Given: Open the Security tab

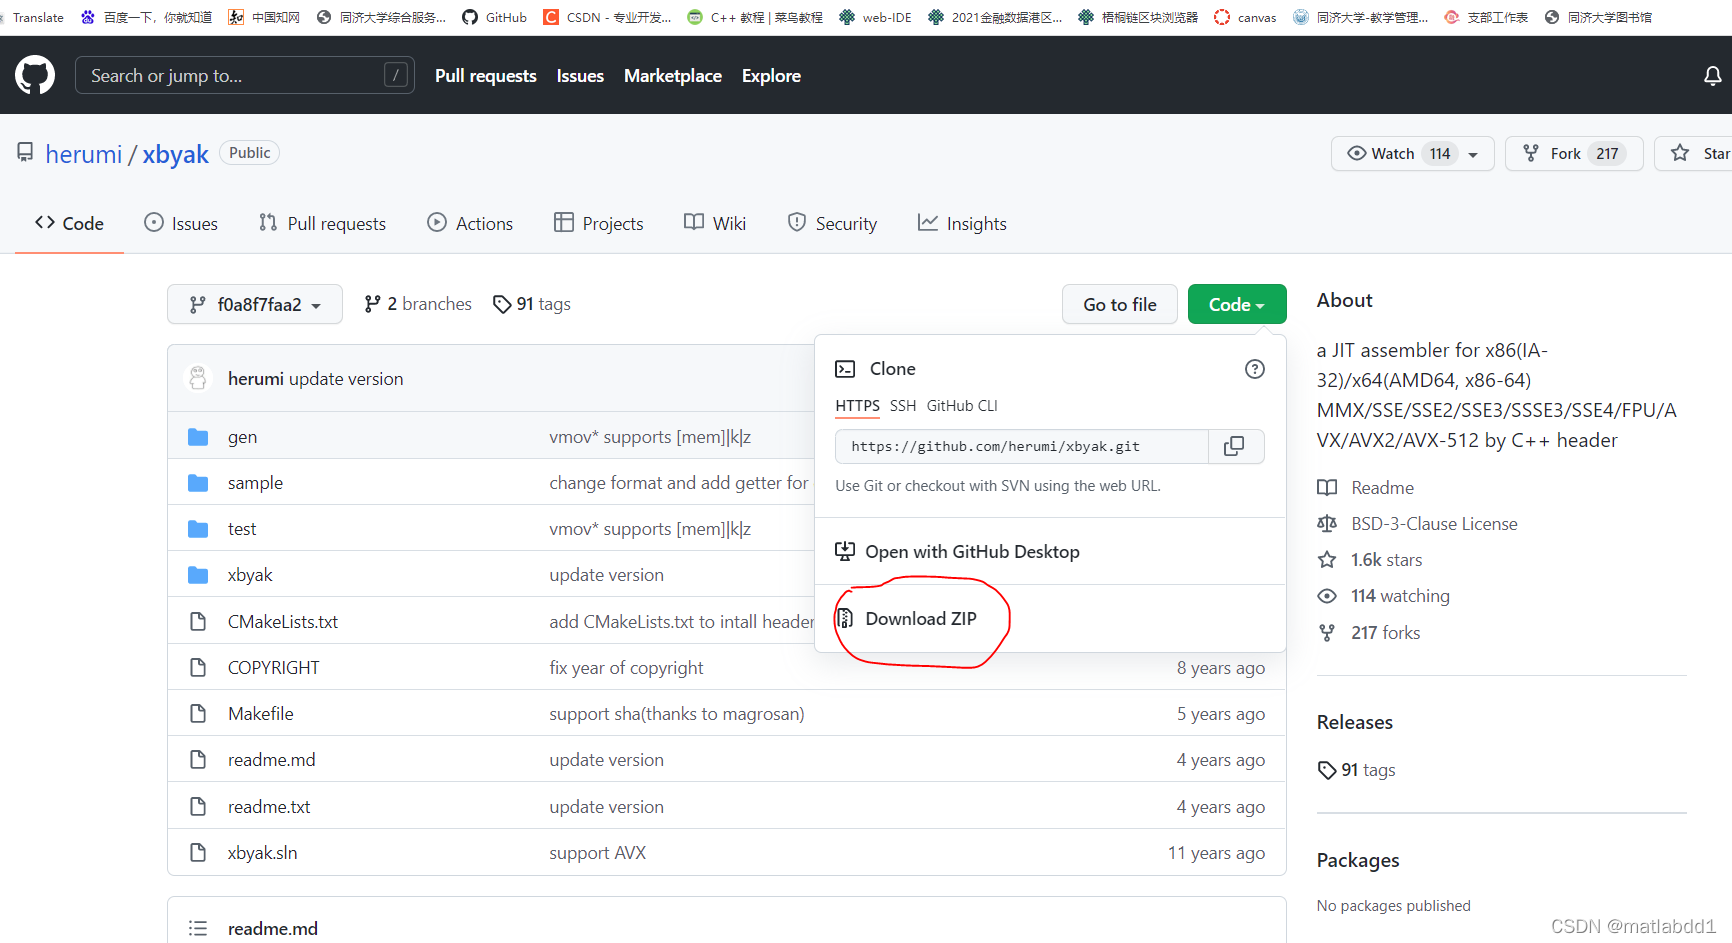Looking at the screenshot, I should pyautogui.click(x=832, y=223).
